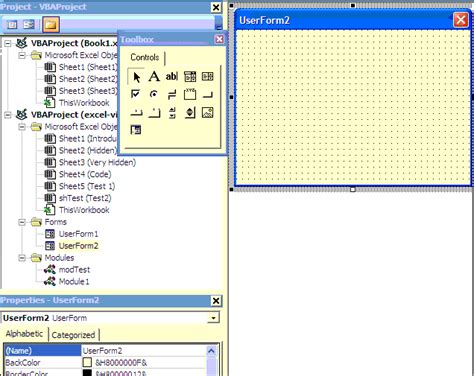Screen dimensions: 474x376
Task: Click the dotted design grid of UserForm2
Action: (x=353, y=107)
